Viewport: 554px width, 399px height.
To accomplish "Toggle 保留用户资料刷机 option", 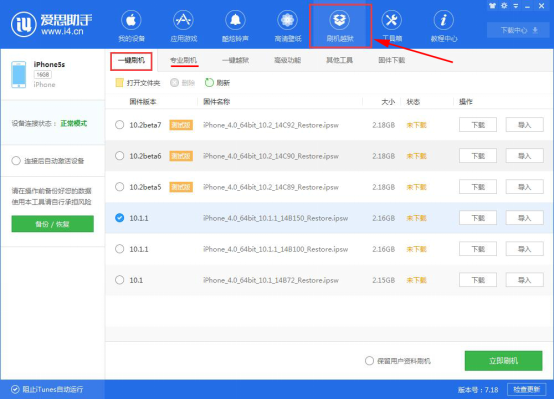I will 369,361.
